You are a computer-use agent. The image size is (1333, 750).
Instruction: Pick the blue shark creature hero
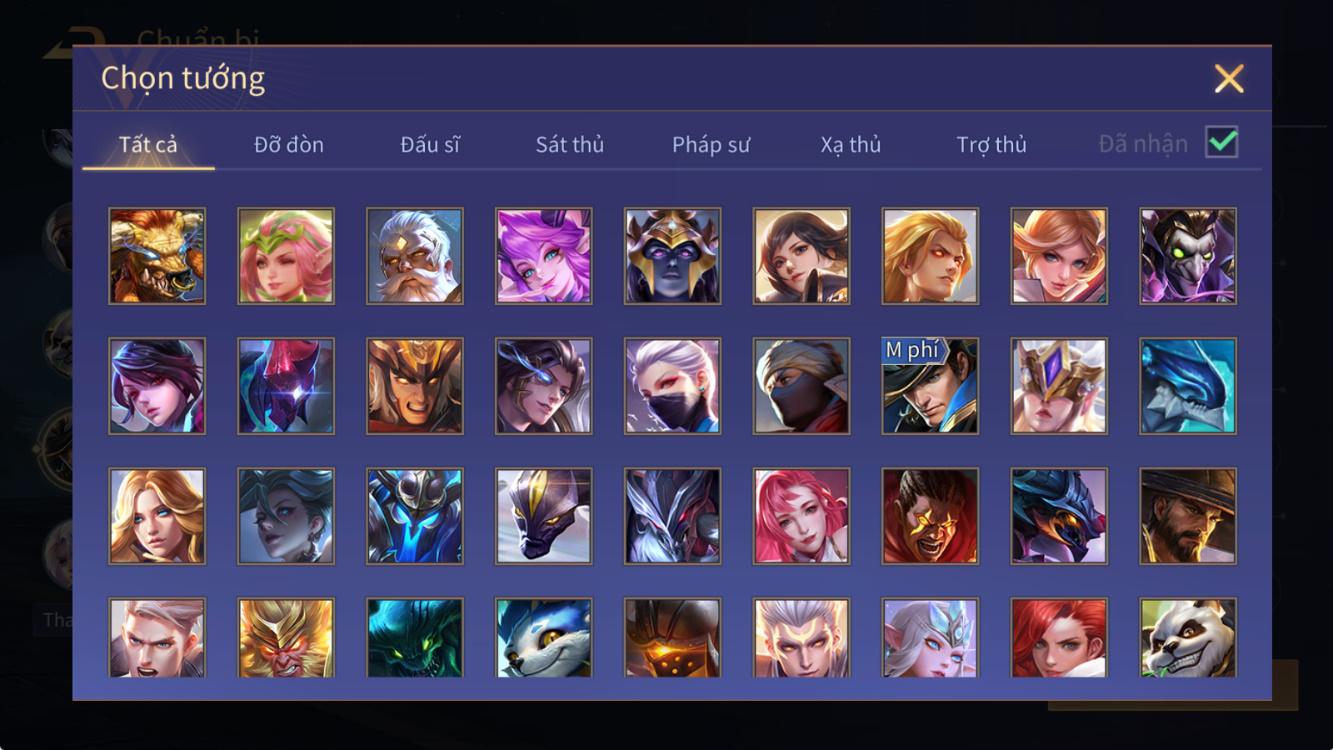[x=1188, y=386]
